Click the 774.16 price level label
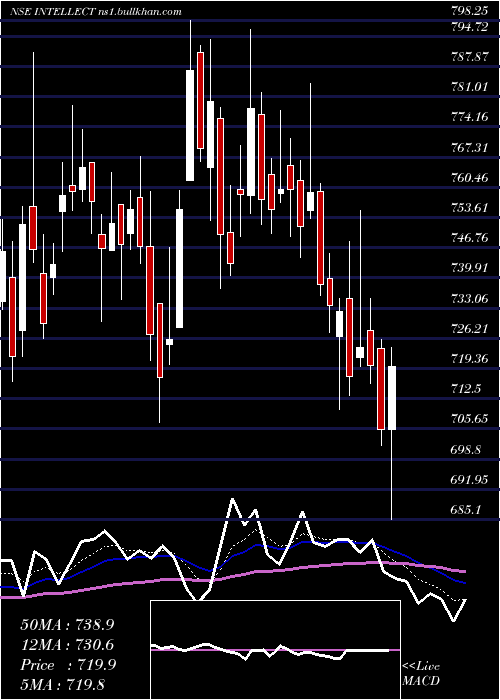The height and width of the screenshot is (700, 500). [469, 117]
